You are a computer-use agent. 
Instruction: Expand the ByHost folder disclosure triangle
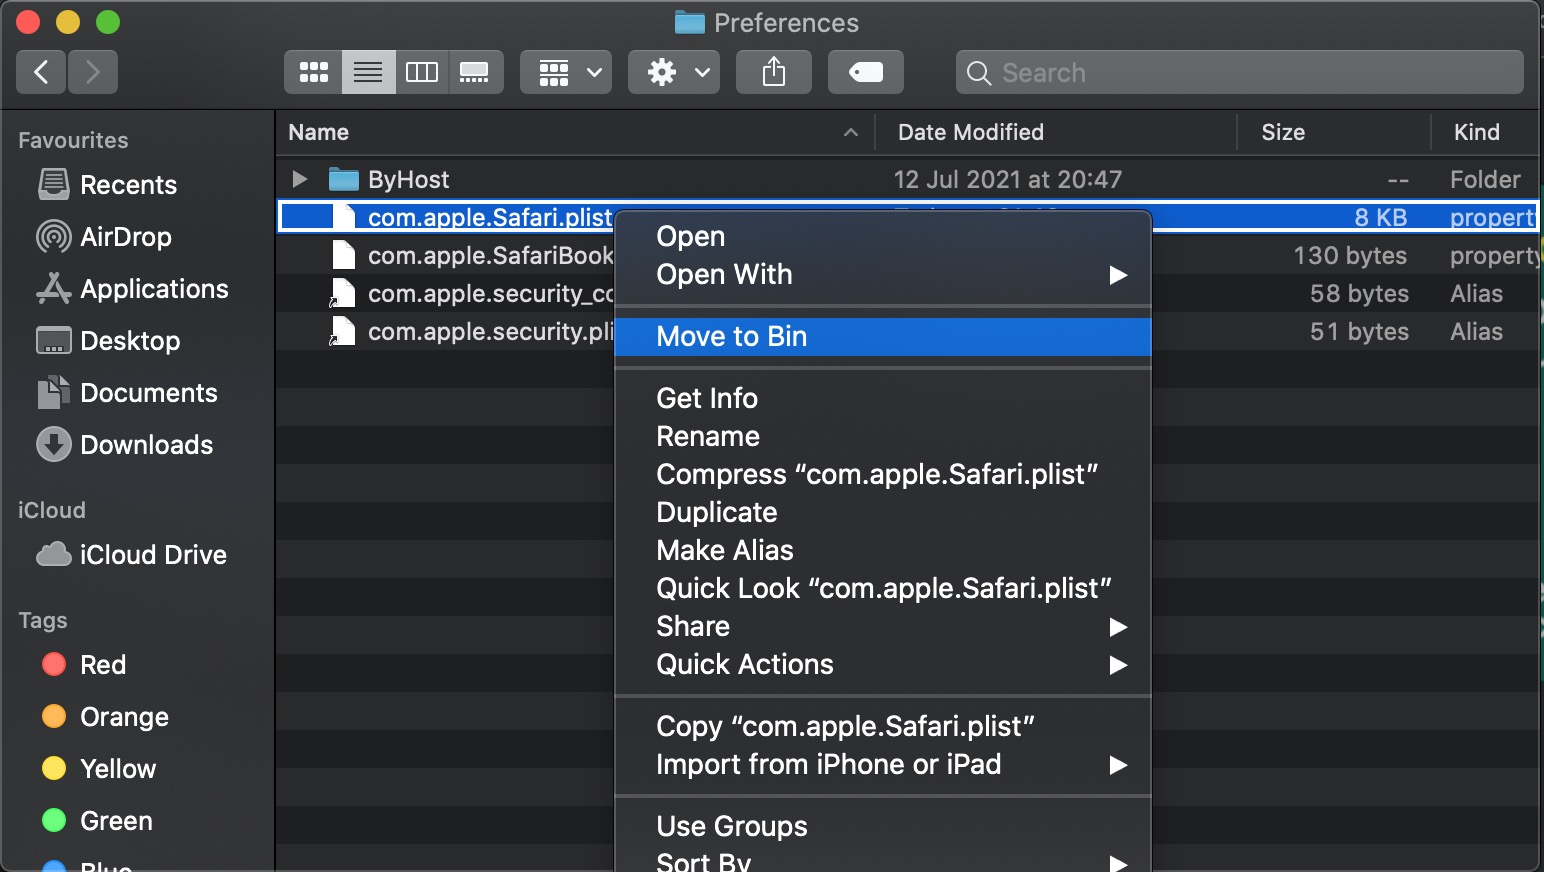coord(299,179)
